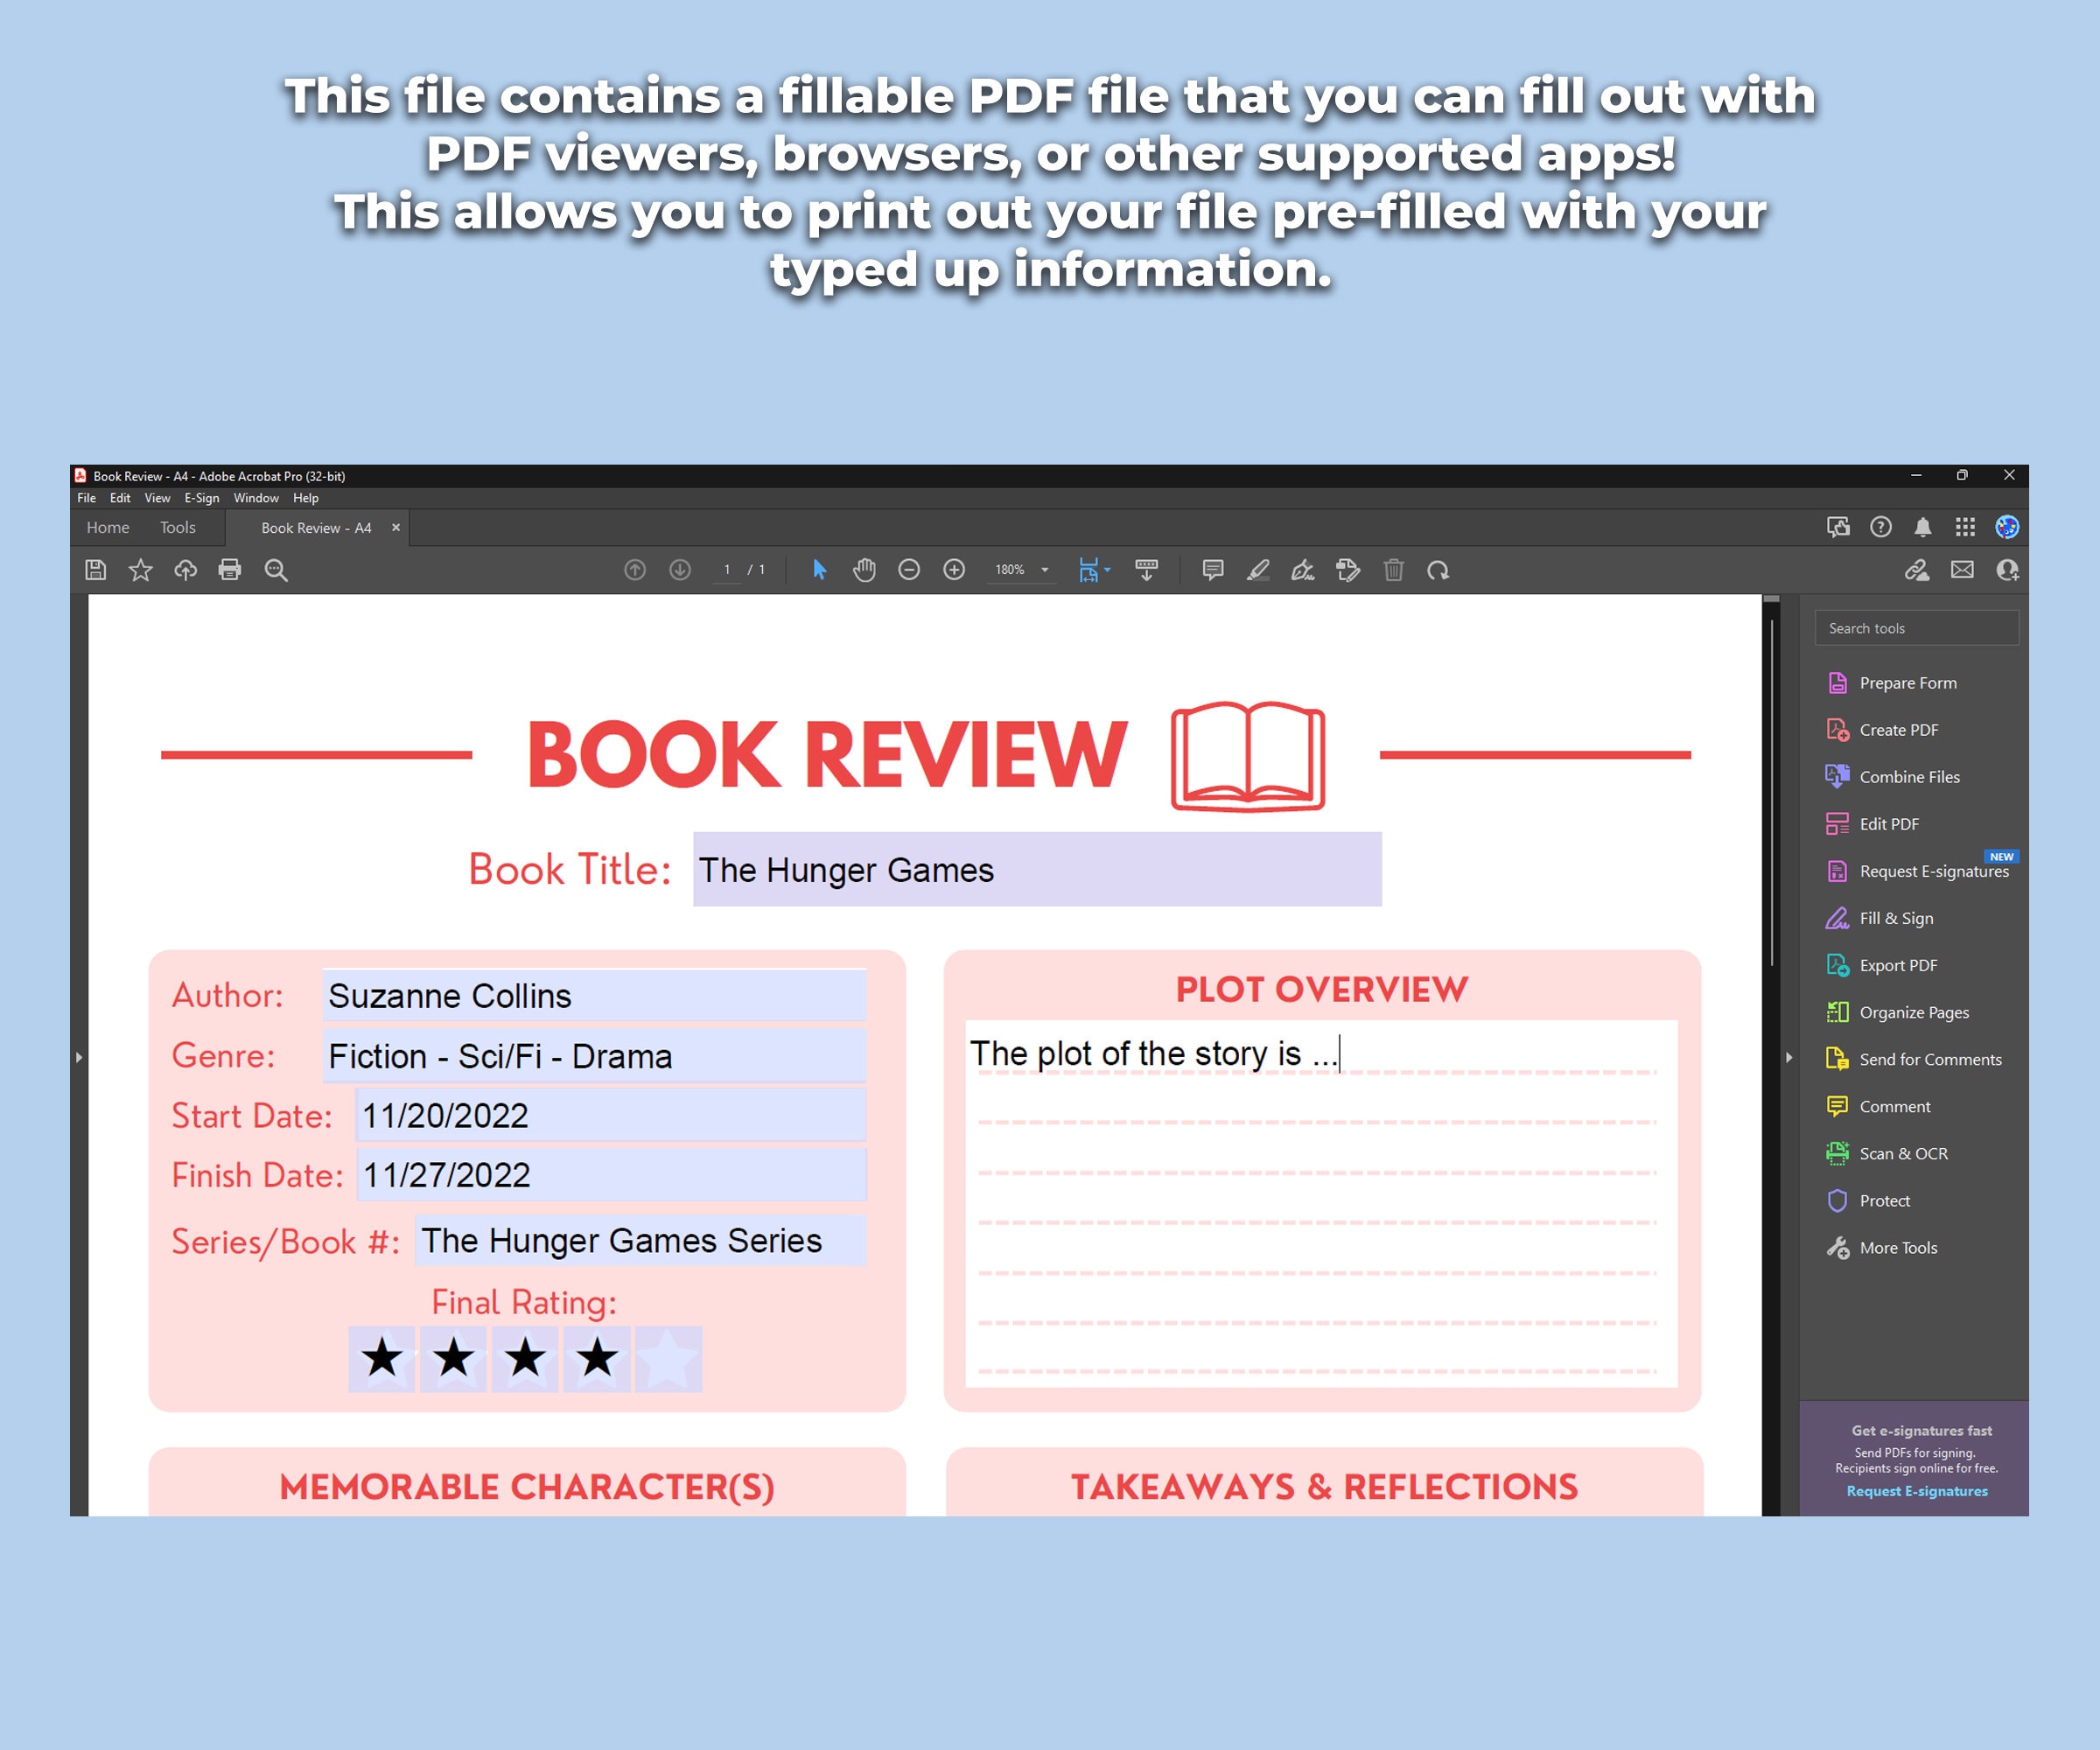The width and height of the screenshot is (2100, 1750).
Task: Go to next page arrow
Action: (680, 570)
